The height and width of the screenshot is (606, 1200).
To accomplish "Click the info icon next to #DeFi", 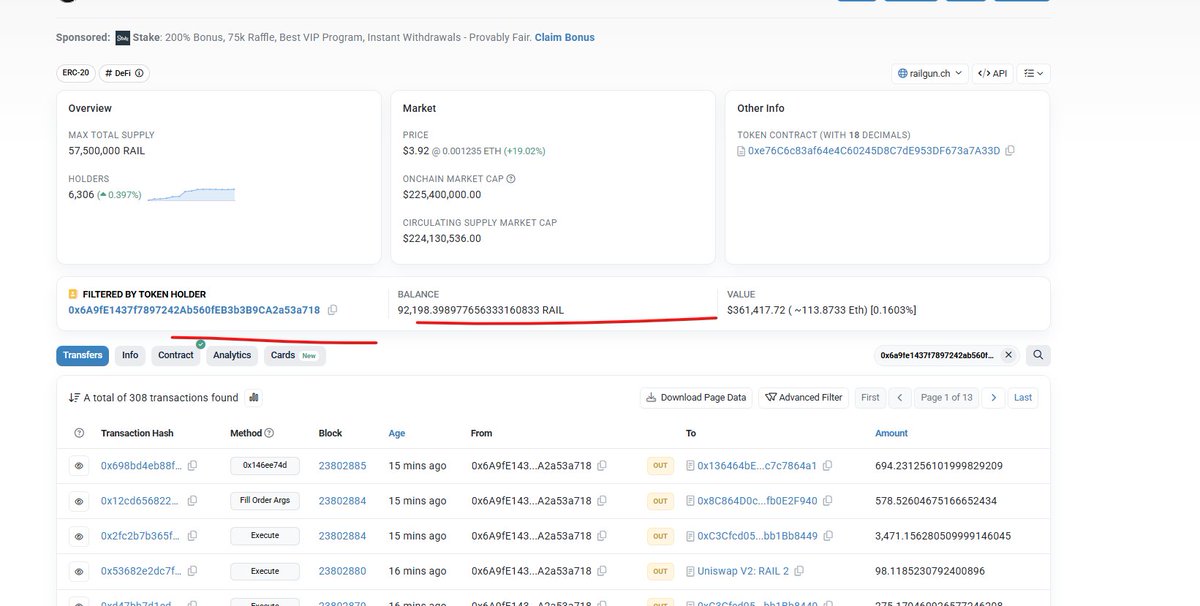I will [139, 72].
